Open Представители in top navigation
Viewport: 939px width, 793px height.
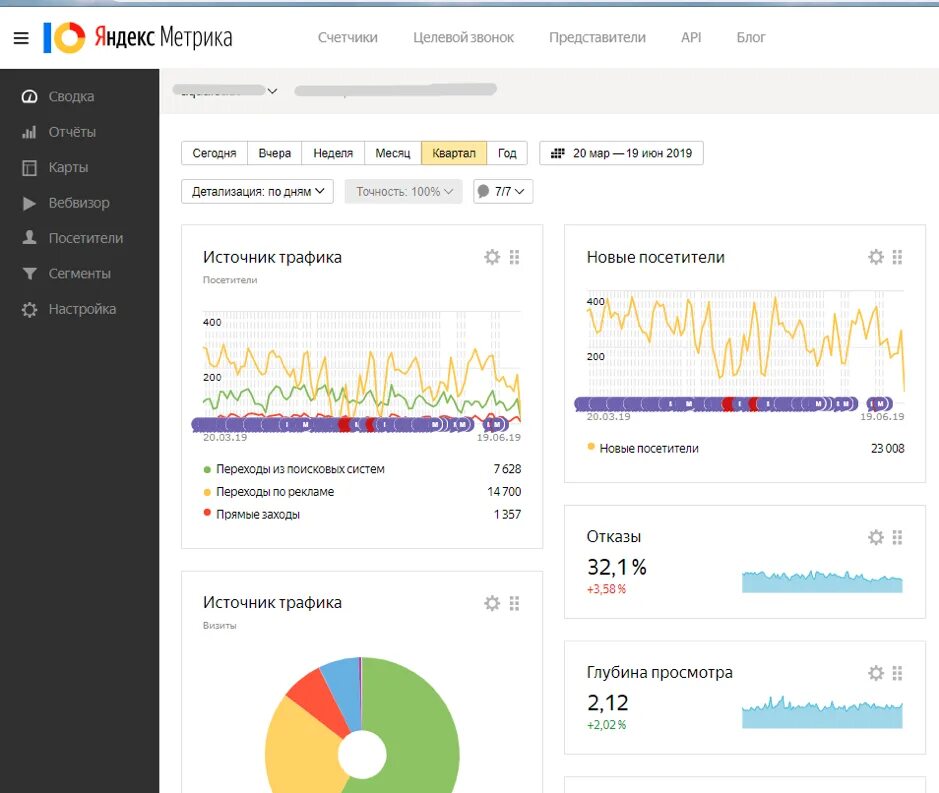[x=598, y=38]
